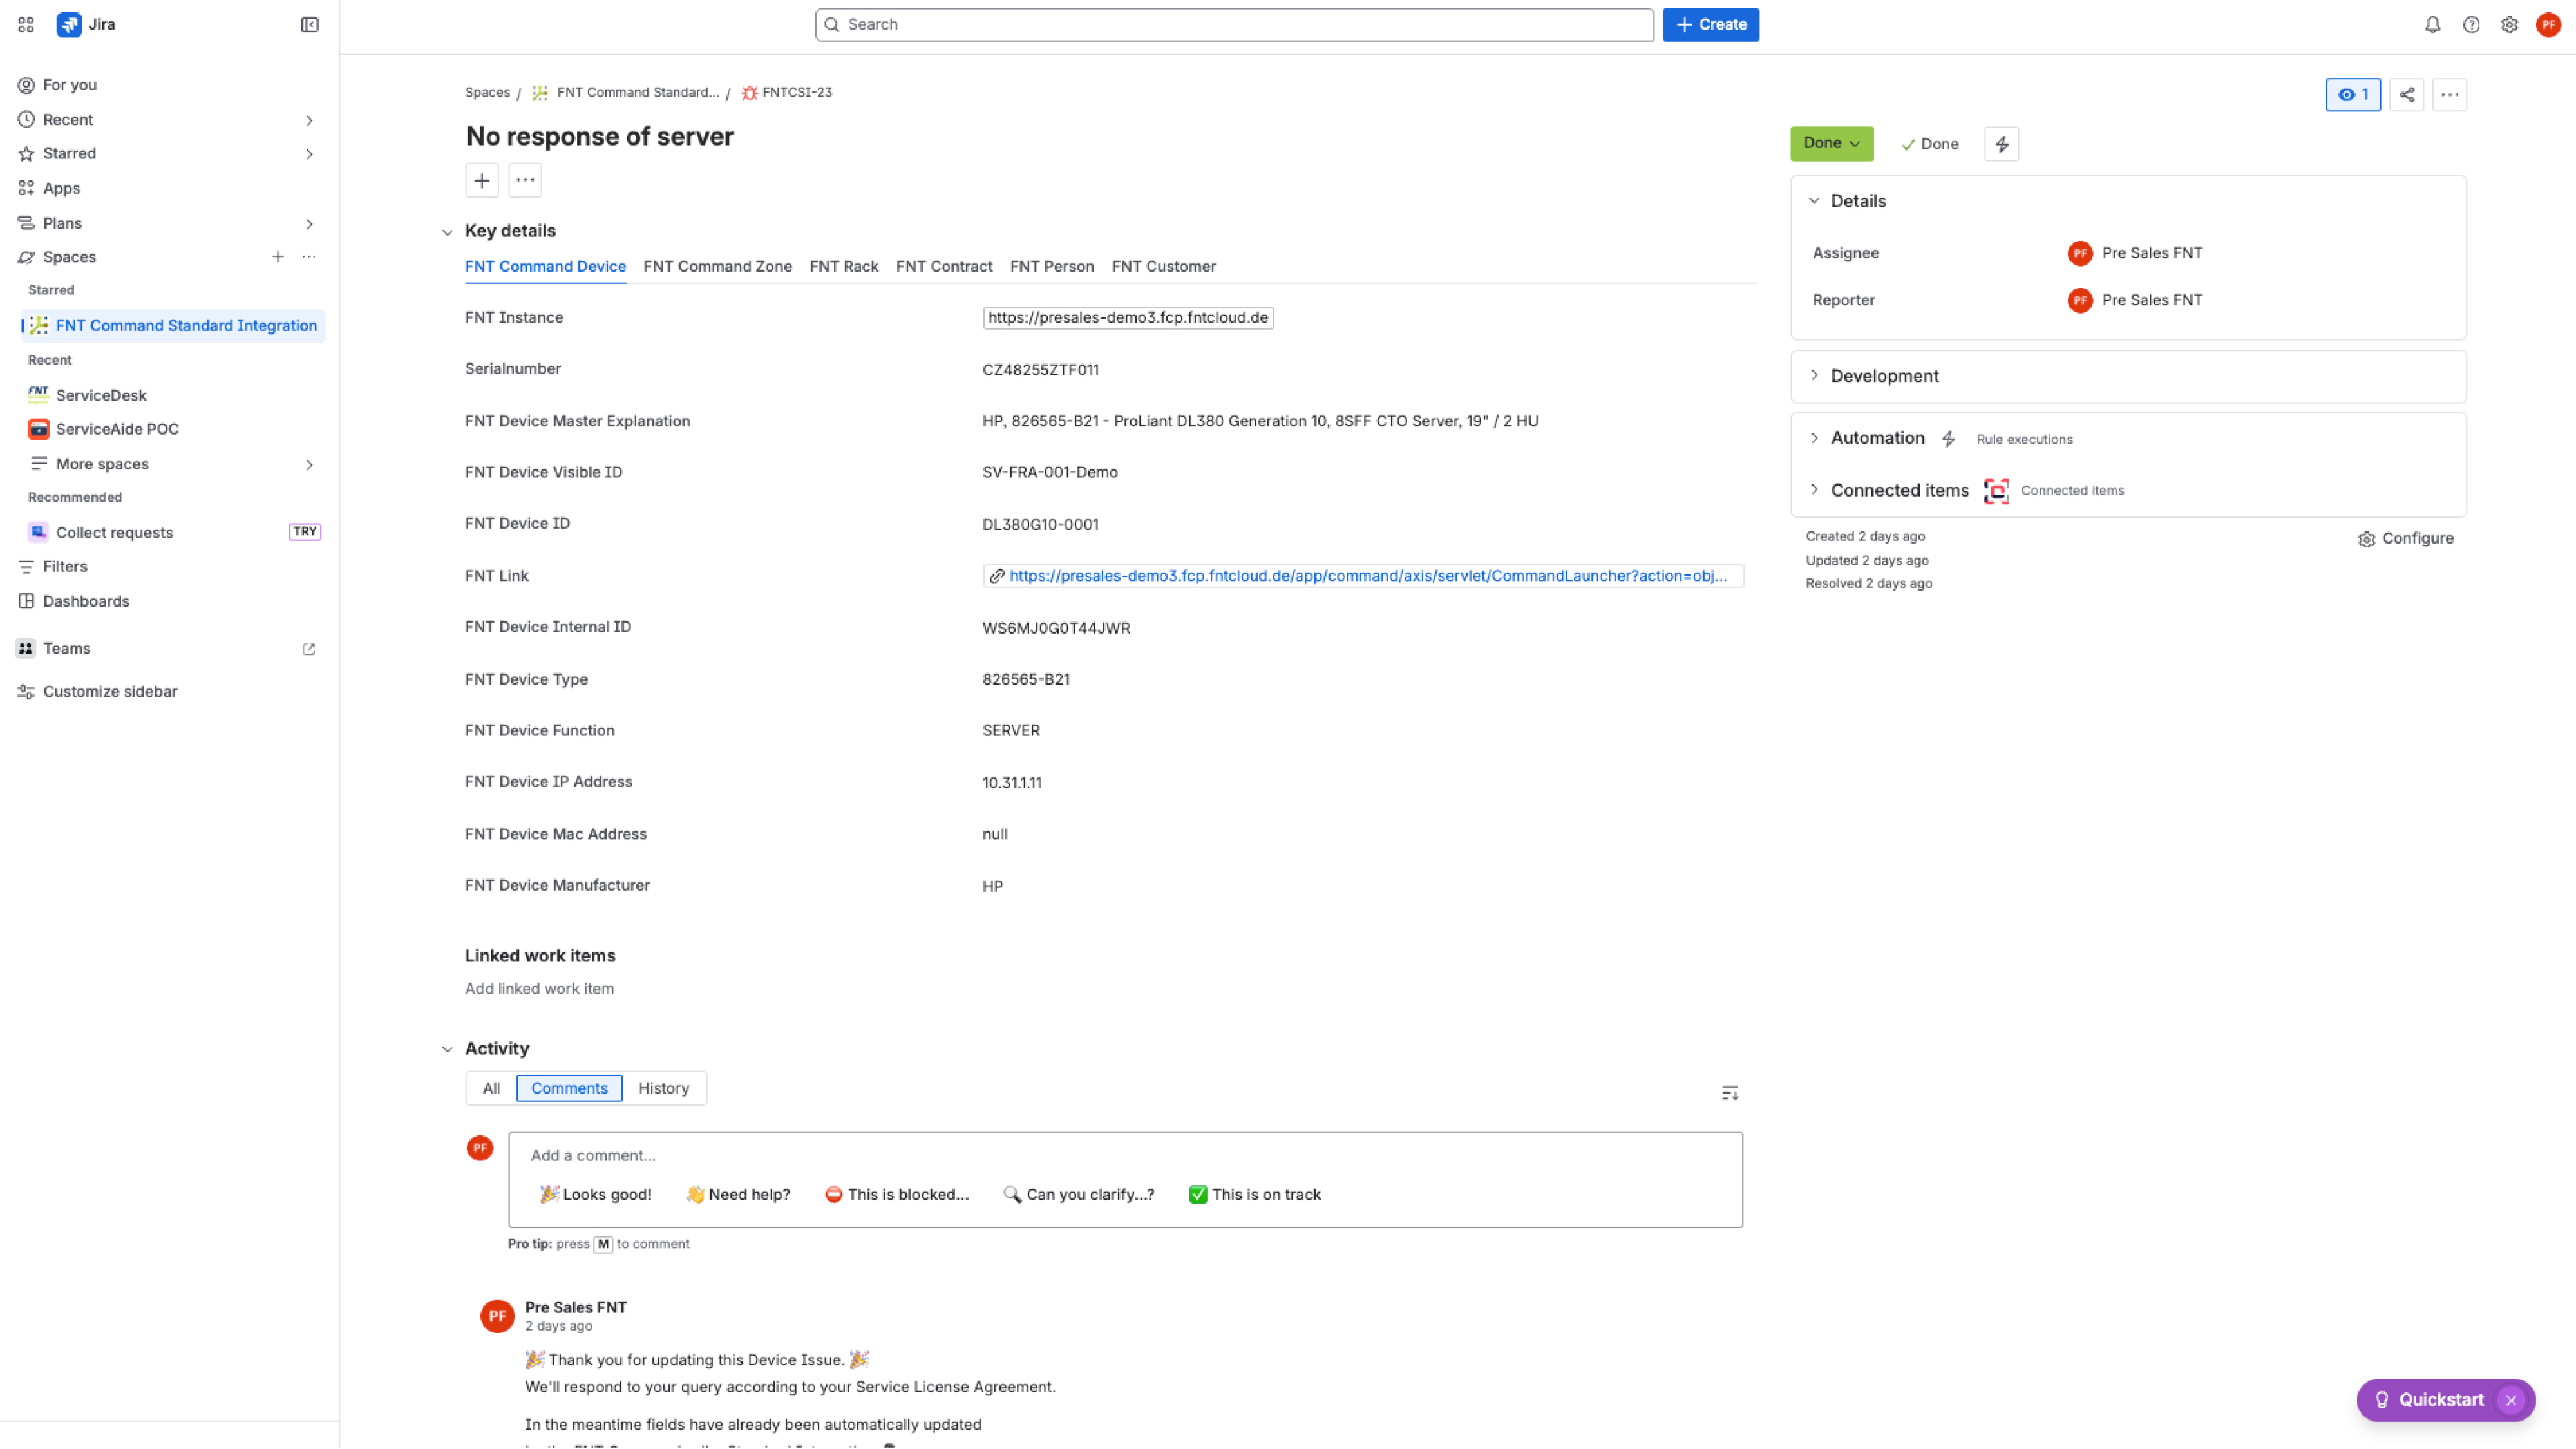The width and height of the screenshot is (2576, 1449).
Task: Insert the Looks good! quick comment
Action: 595,1195
